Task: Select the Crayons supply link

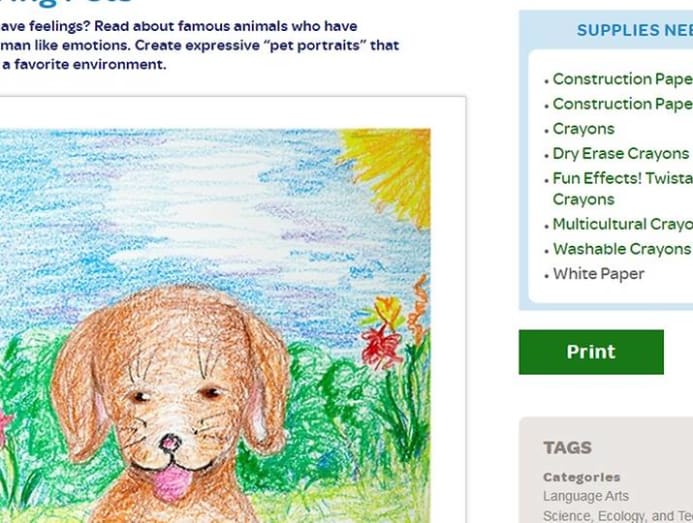Action: [x=583, y=129]
